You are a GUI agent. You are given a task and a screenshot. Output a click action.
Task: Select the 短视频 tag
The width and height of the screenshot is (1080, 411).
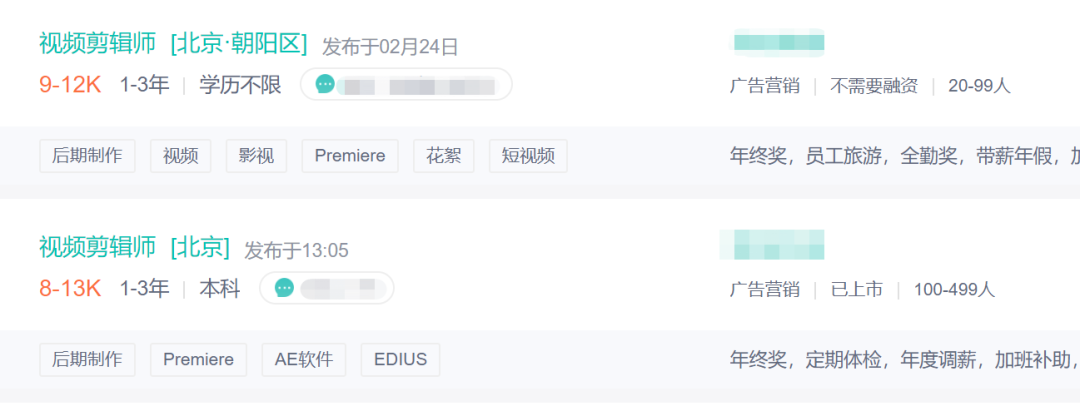tap(528, 156)
